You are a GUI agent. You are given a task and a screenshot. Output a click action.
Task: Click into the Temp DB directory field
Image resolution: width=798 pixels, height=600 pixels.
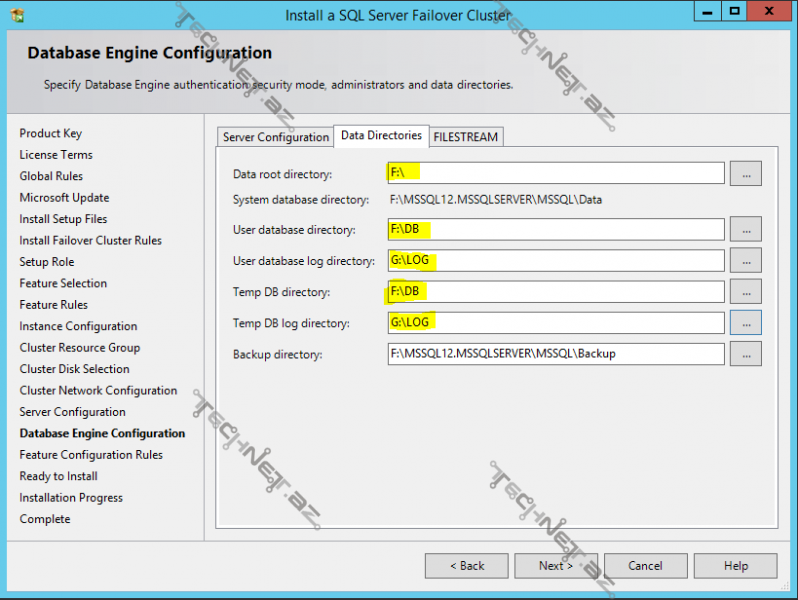[x=555, y=292]
